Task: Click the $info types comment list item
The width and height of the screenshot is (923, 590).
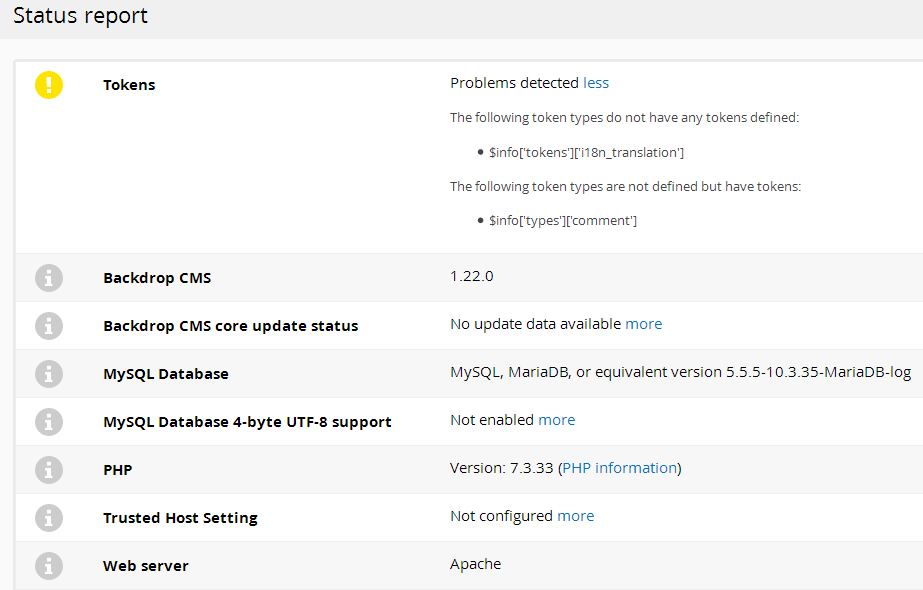Action: tap(563, 221)
